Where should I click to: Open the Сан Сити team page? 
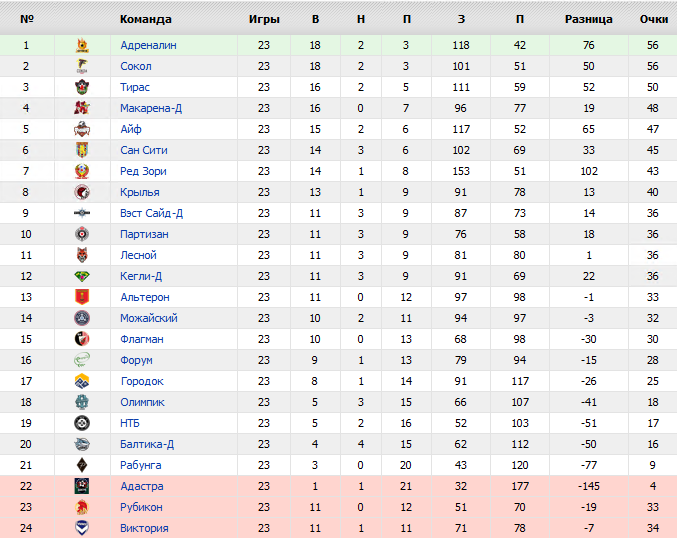tap(143, 150)
